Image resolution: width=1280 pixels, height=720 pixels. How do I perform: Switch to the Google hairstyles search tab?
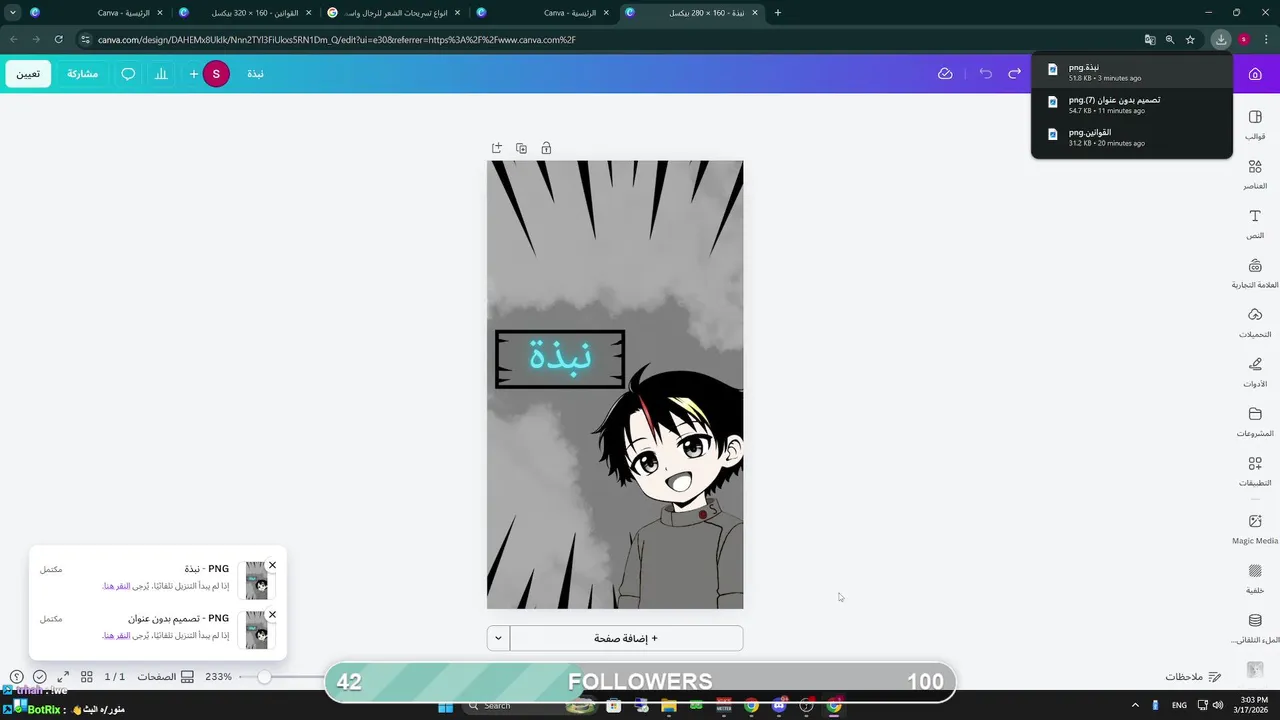(x=395, y=13)
